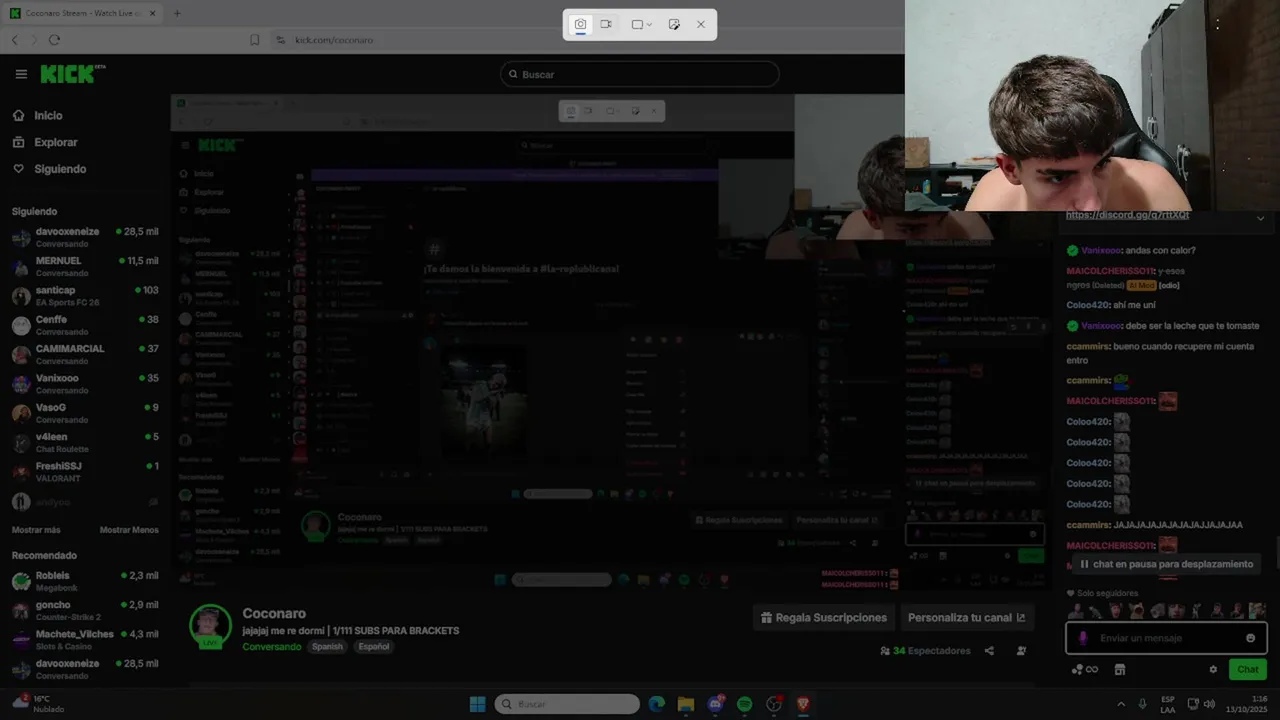Open a new browser tab

[x=177, y=13]
